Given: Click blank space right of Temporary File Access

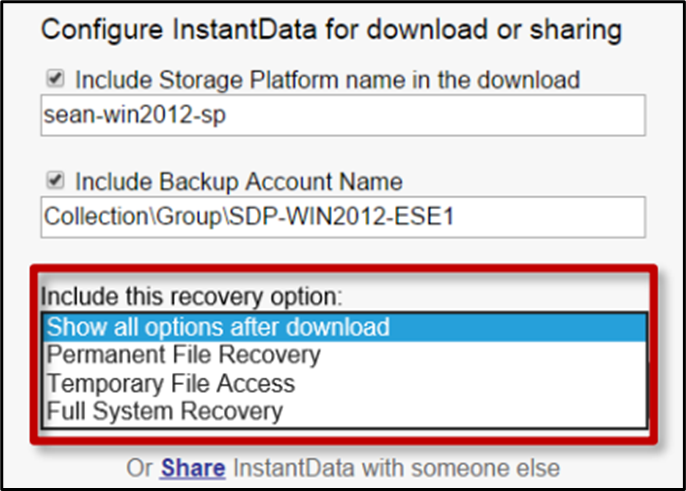Looking at the screenshot, I should pos(470,383).
